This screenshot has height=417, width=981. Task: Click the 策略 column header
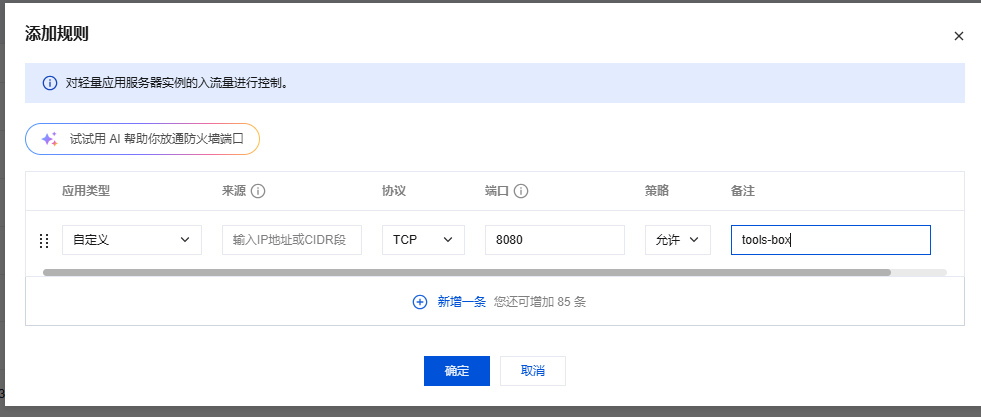click(656, 191)
